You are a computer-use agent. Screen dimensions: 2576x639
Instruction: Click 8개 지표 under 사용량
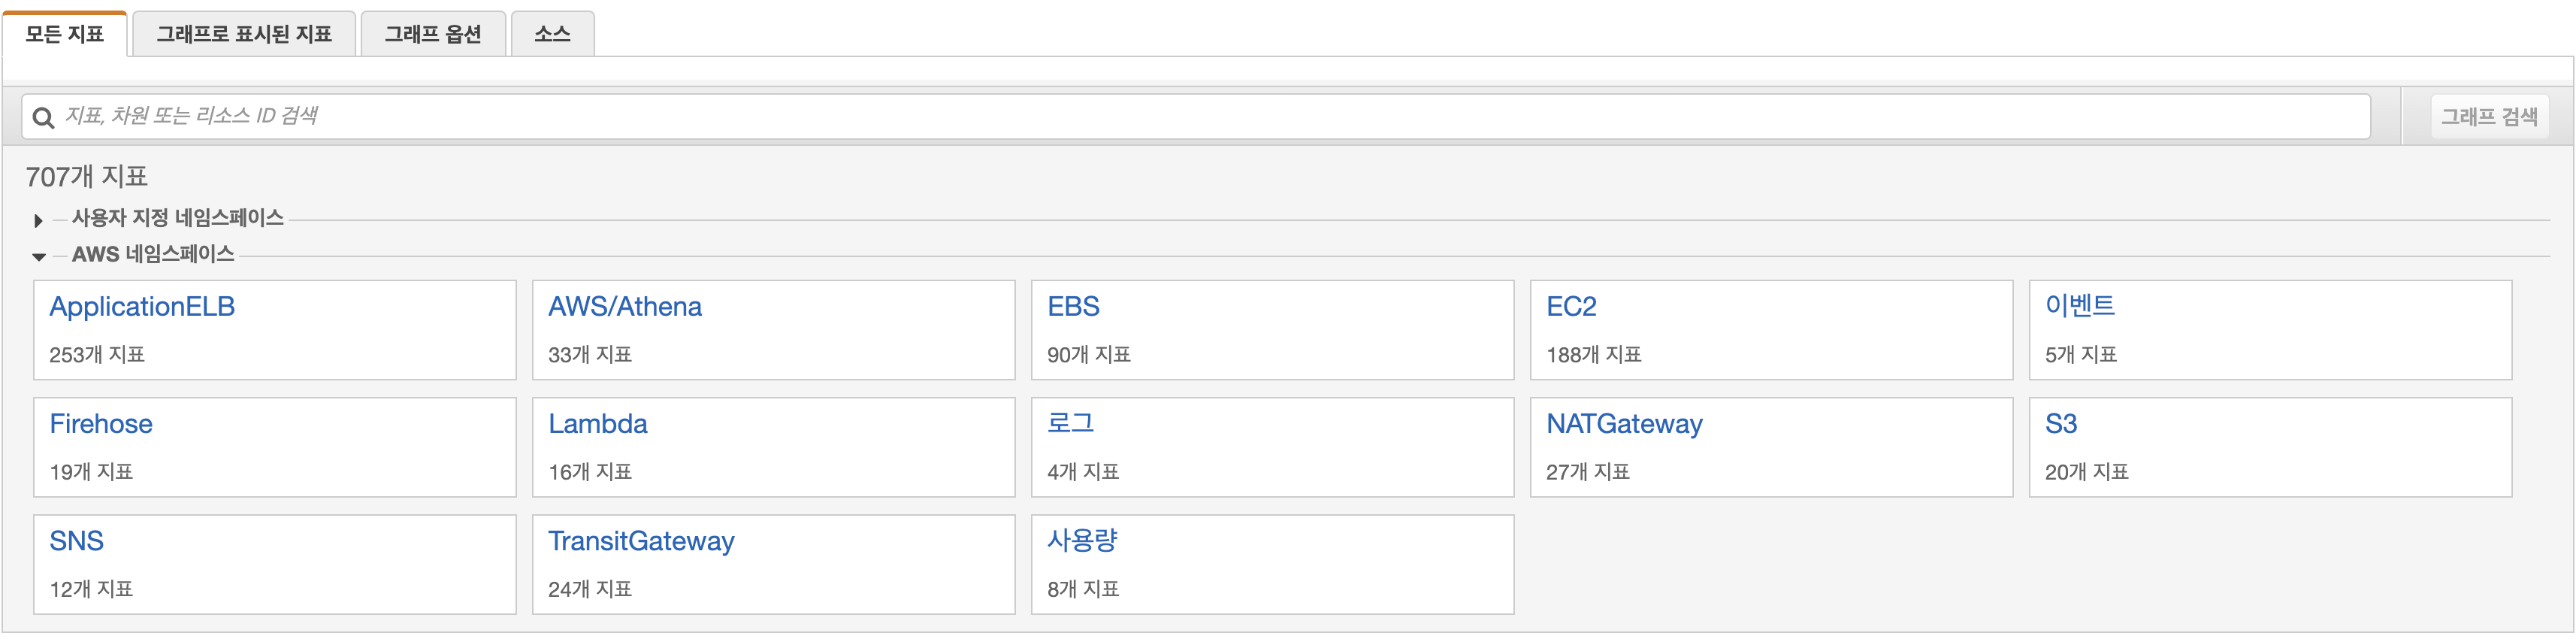(1083, 590)
